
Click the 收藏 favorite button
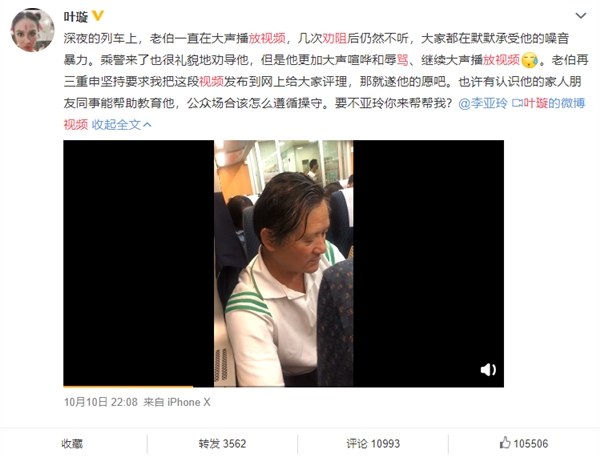(72, 444)
